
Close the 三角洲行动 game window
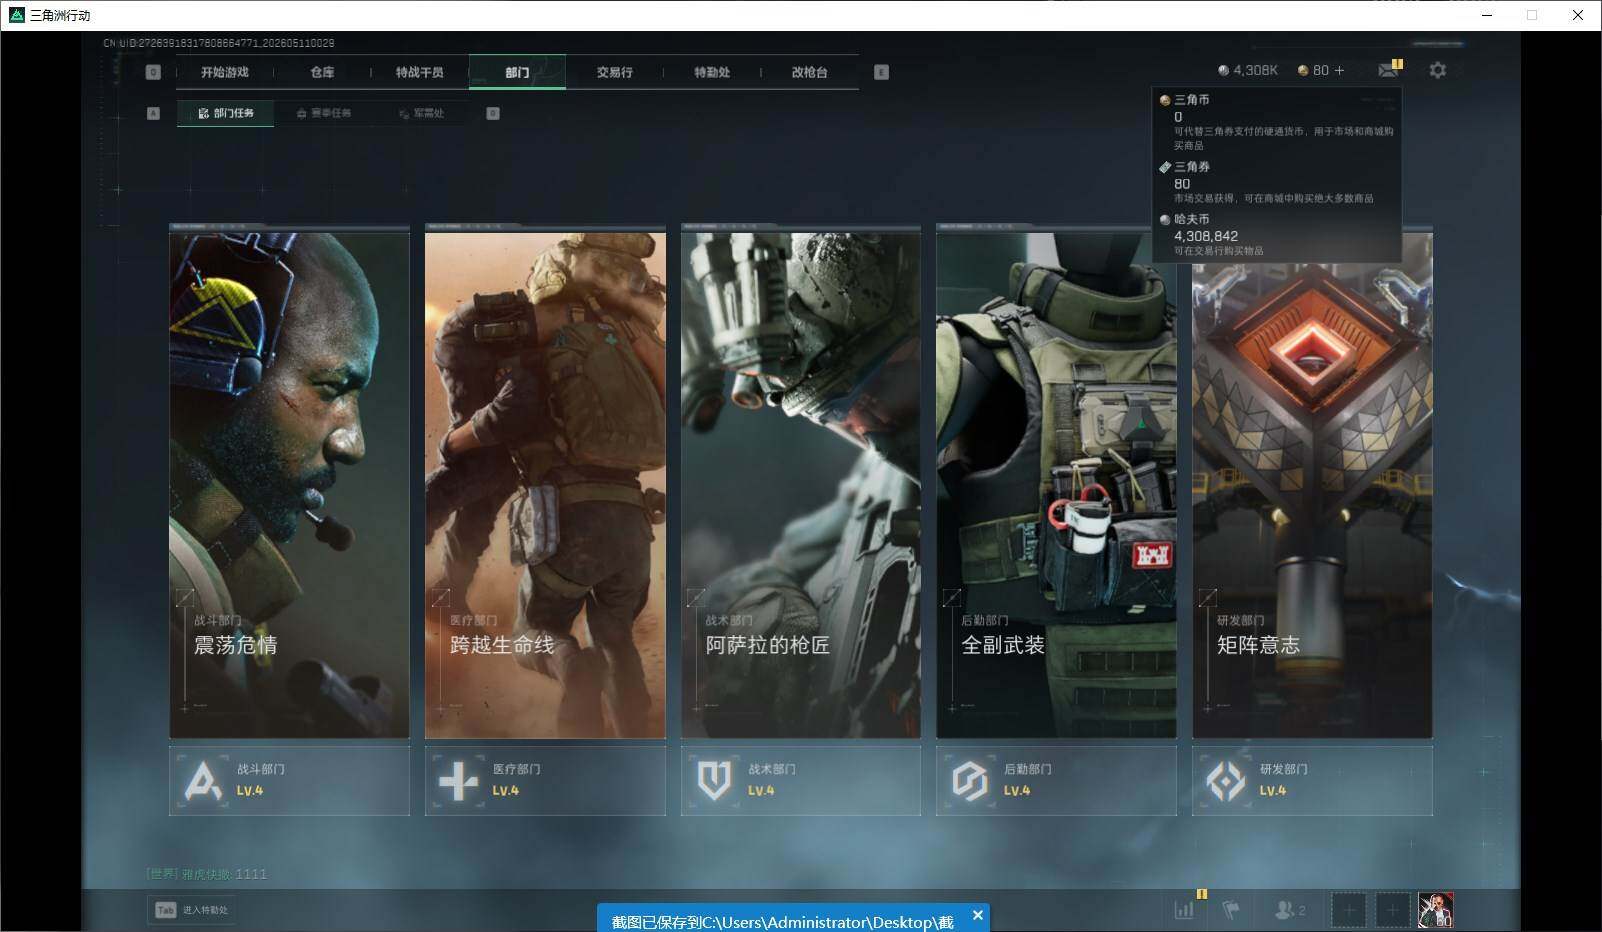tap(1578, 15)
